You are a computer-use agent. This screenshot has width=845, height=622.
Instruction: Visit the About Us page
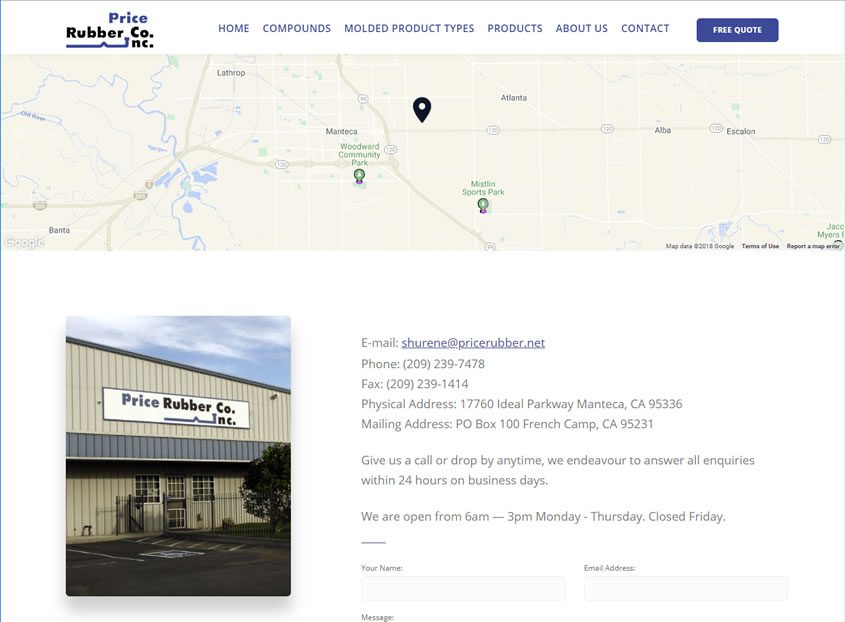pos(581,29)
